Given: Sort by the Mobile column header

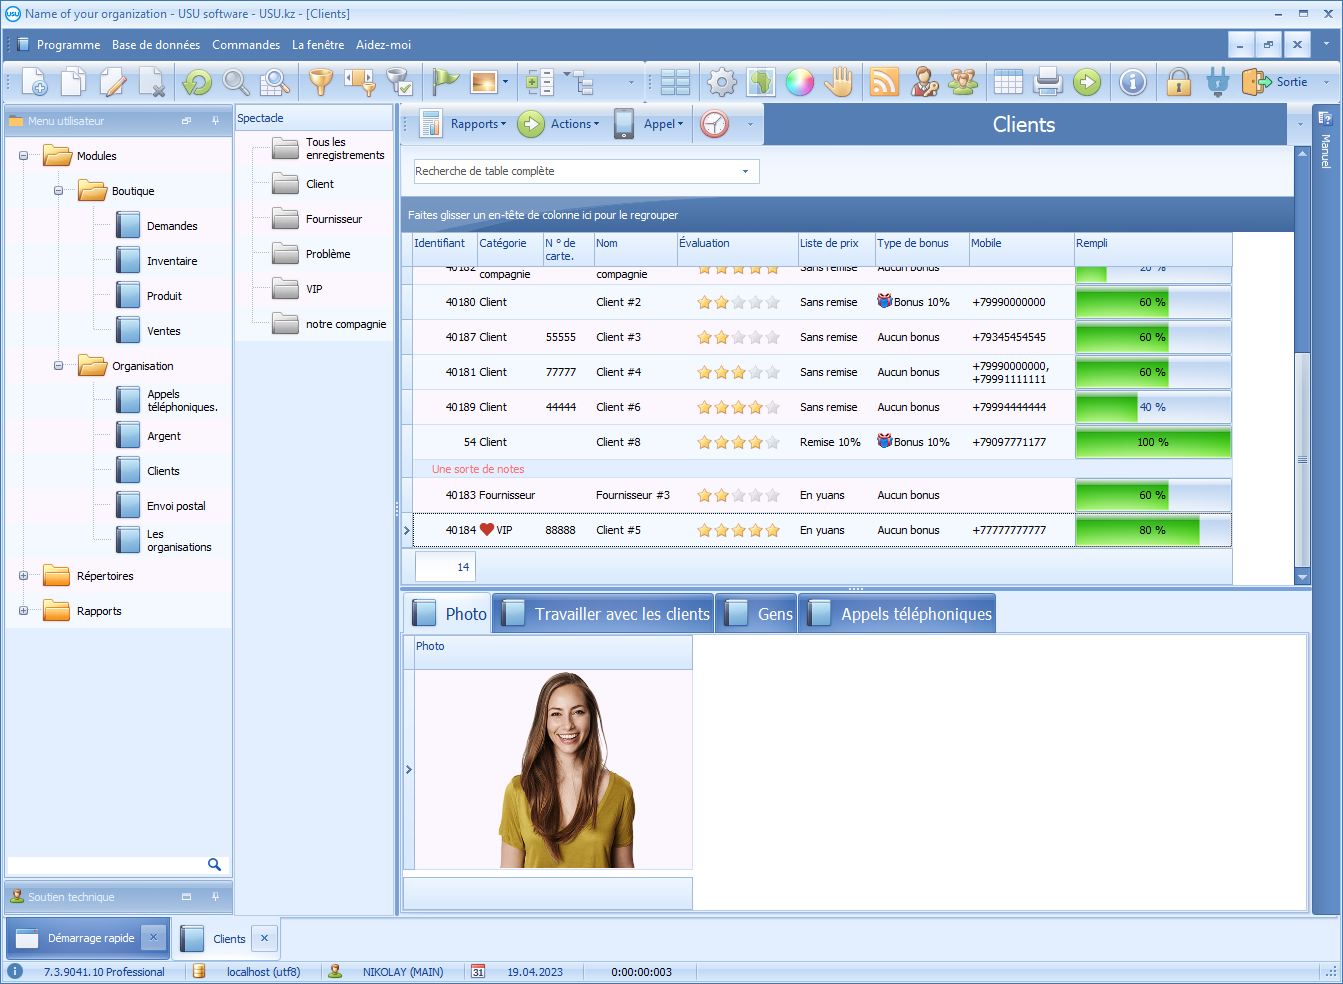Looking at the screenshot, I should pos(1021,249).
